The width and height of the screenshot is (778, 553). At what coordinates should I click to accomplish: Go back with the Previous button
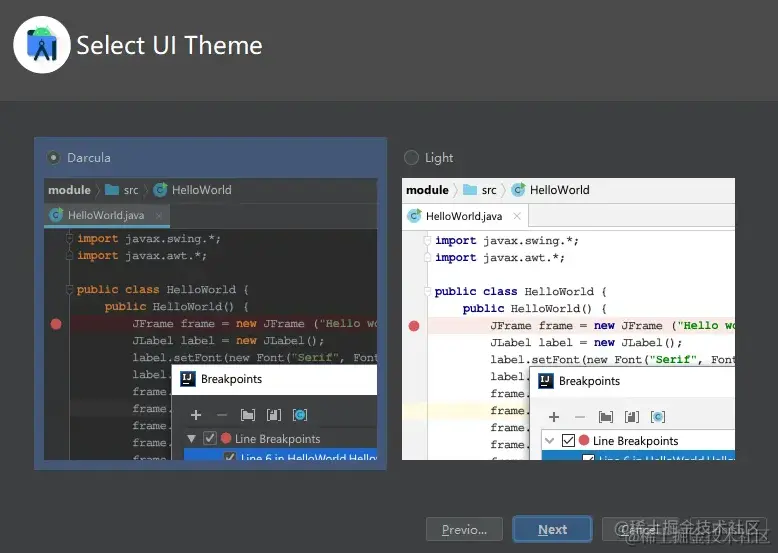click(x=464, y=530)
